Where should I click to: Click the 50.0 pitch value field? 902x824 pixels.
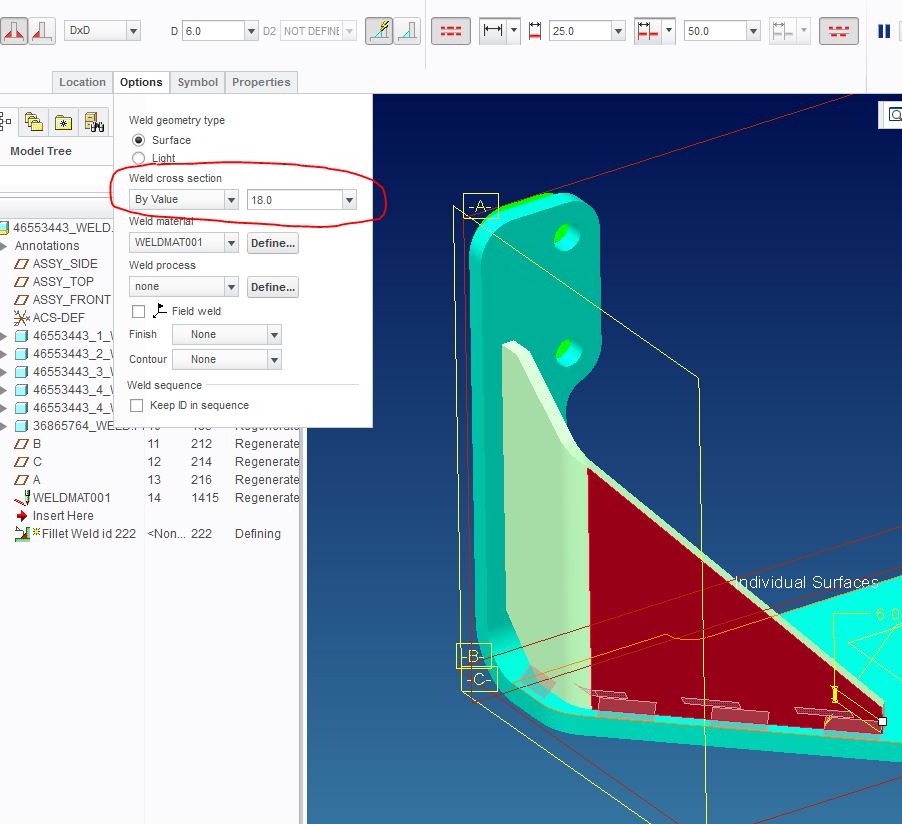pos(715,30)
